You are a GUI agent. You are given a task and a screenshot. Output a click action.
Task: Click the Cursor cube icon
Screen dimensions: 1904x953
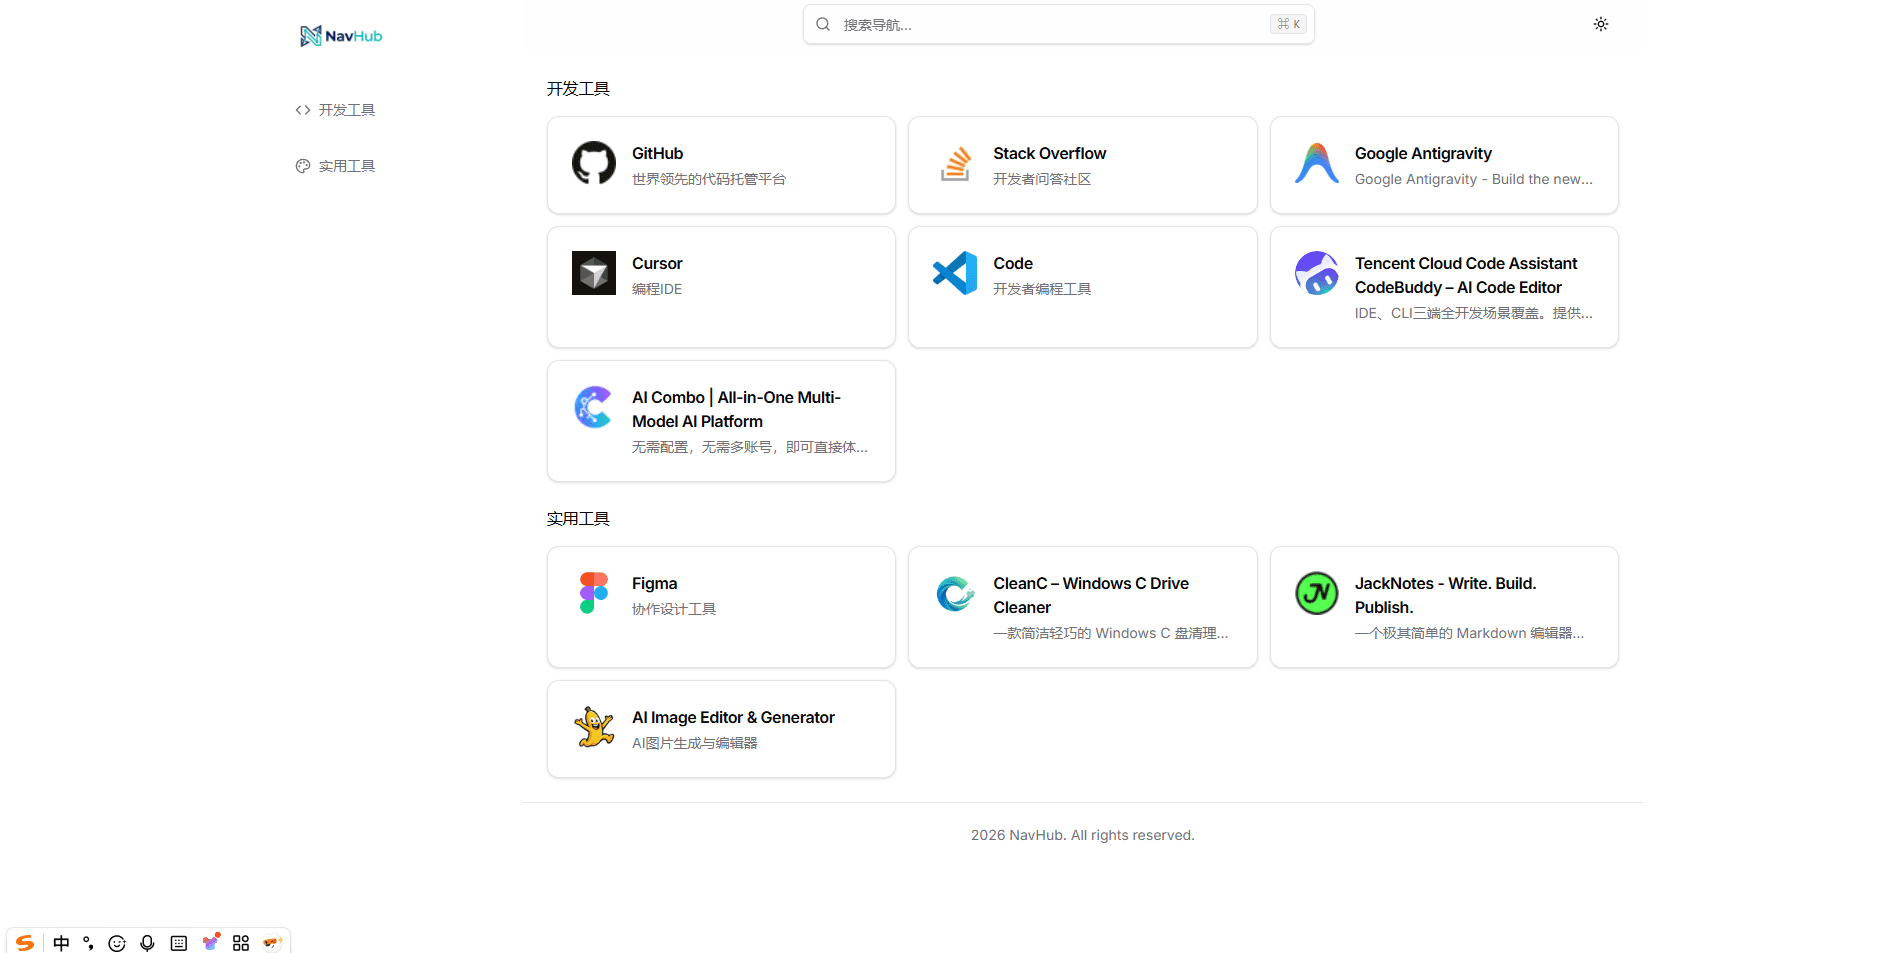tap(593, 272)
